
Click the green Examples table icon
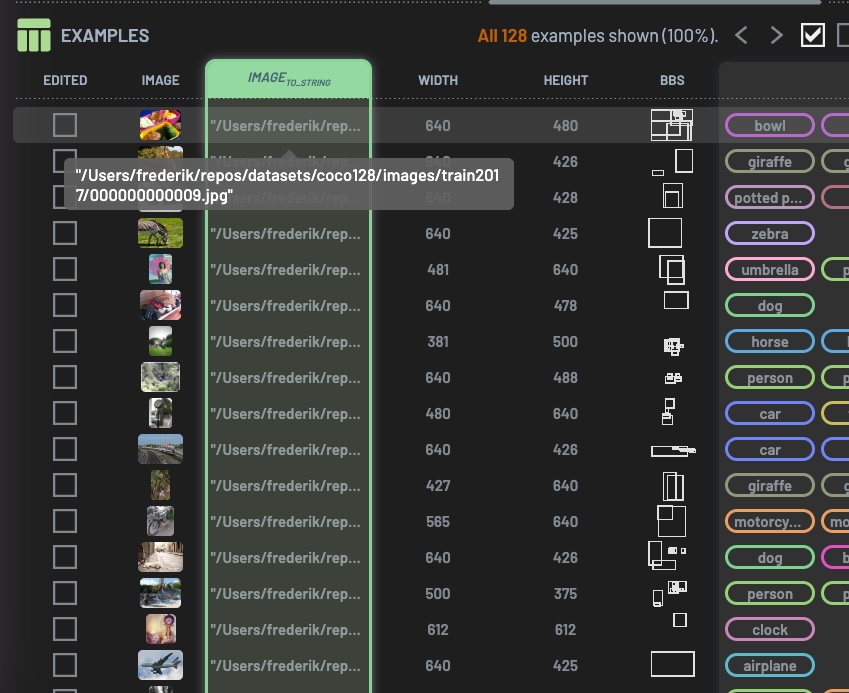coord(33,35)
